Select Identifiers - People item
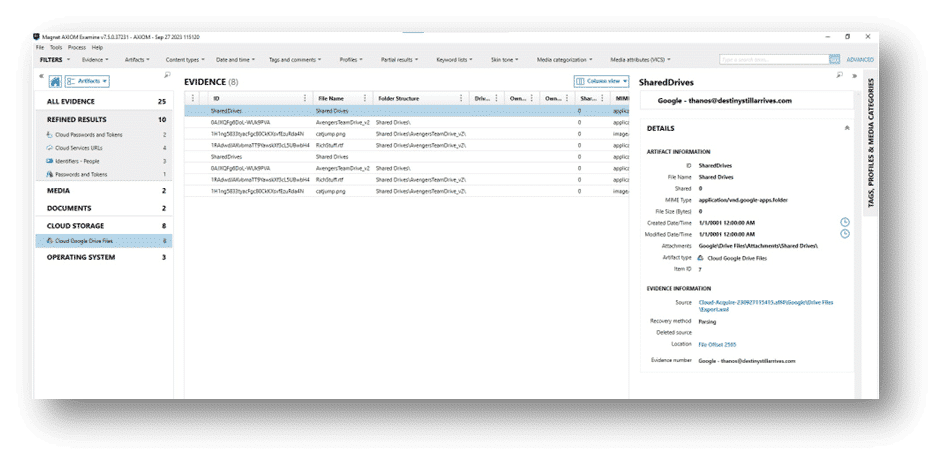 pos(104,161)
